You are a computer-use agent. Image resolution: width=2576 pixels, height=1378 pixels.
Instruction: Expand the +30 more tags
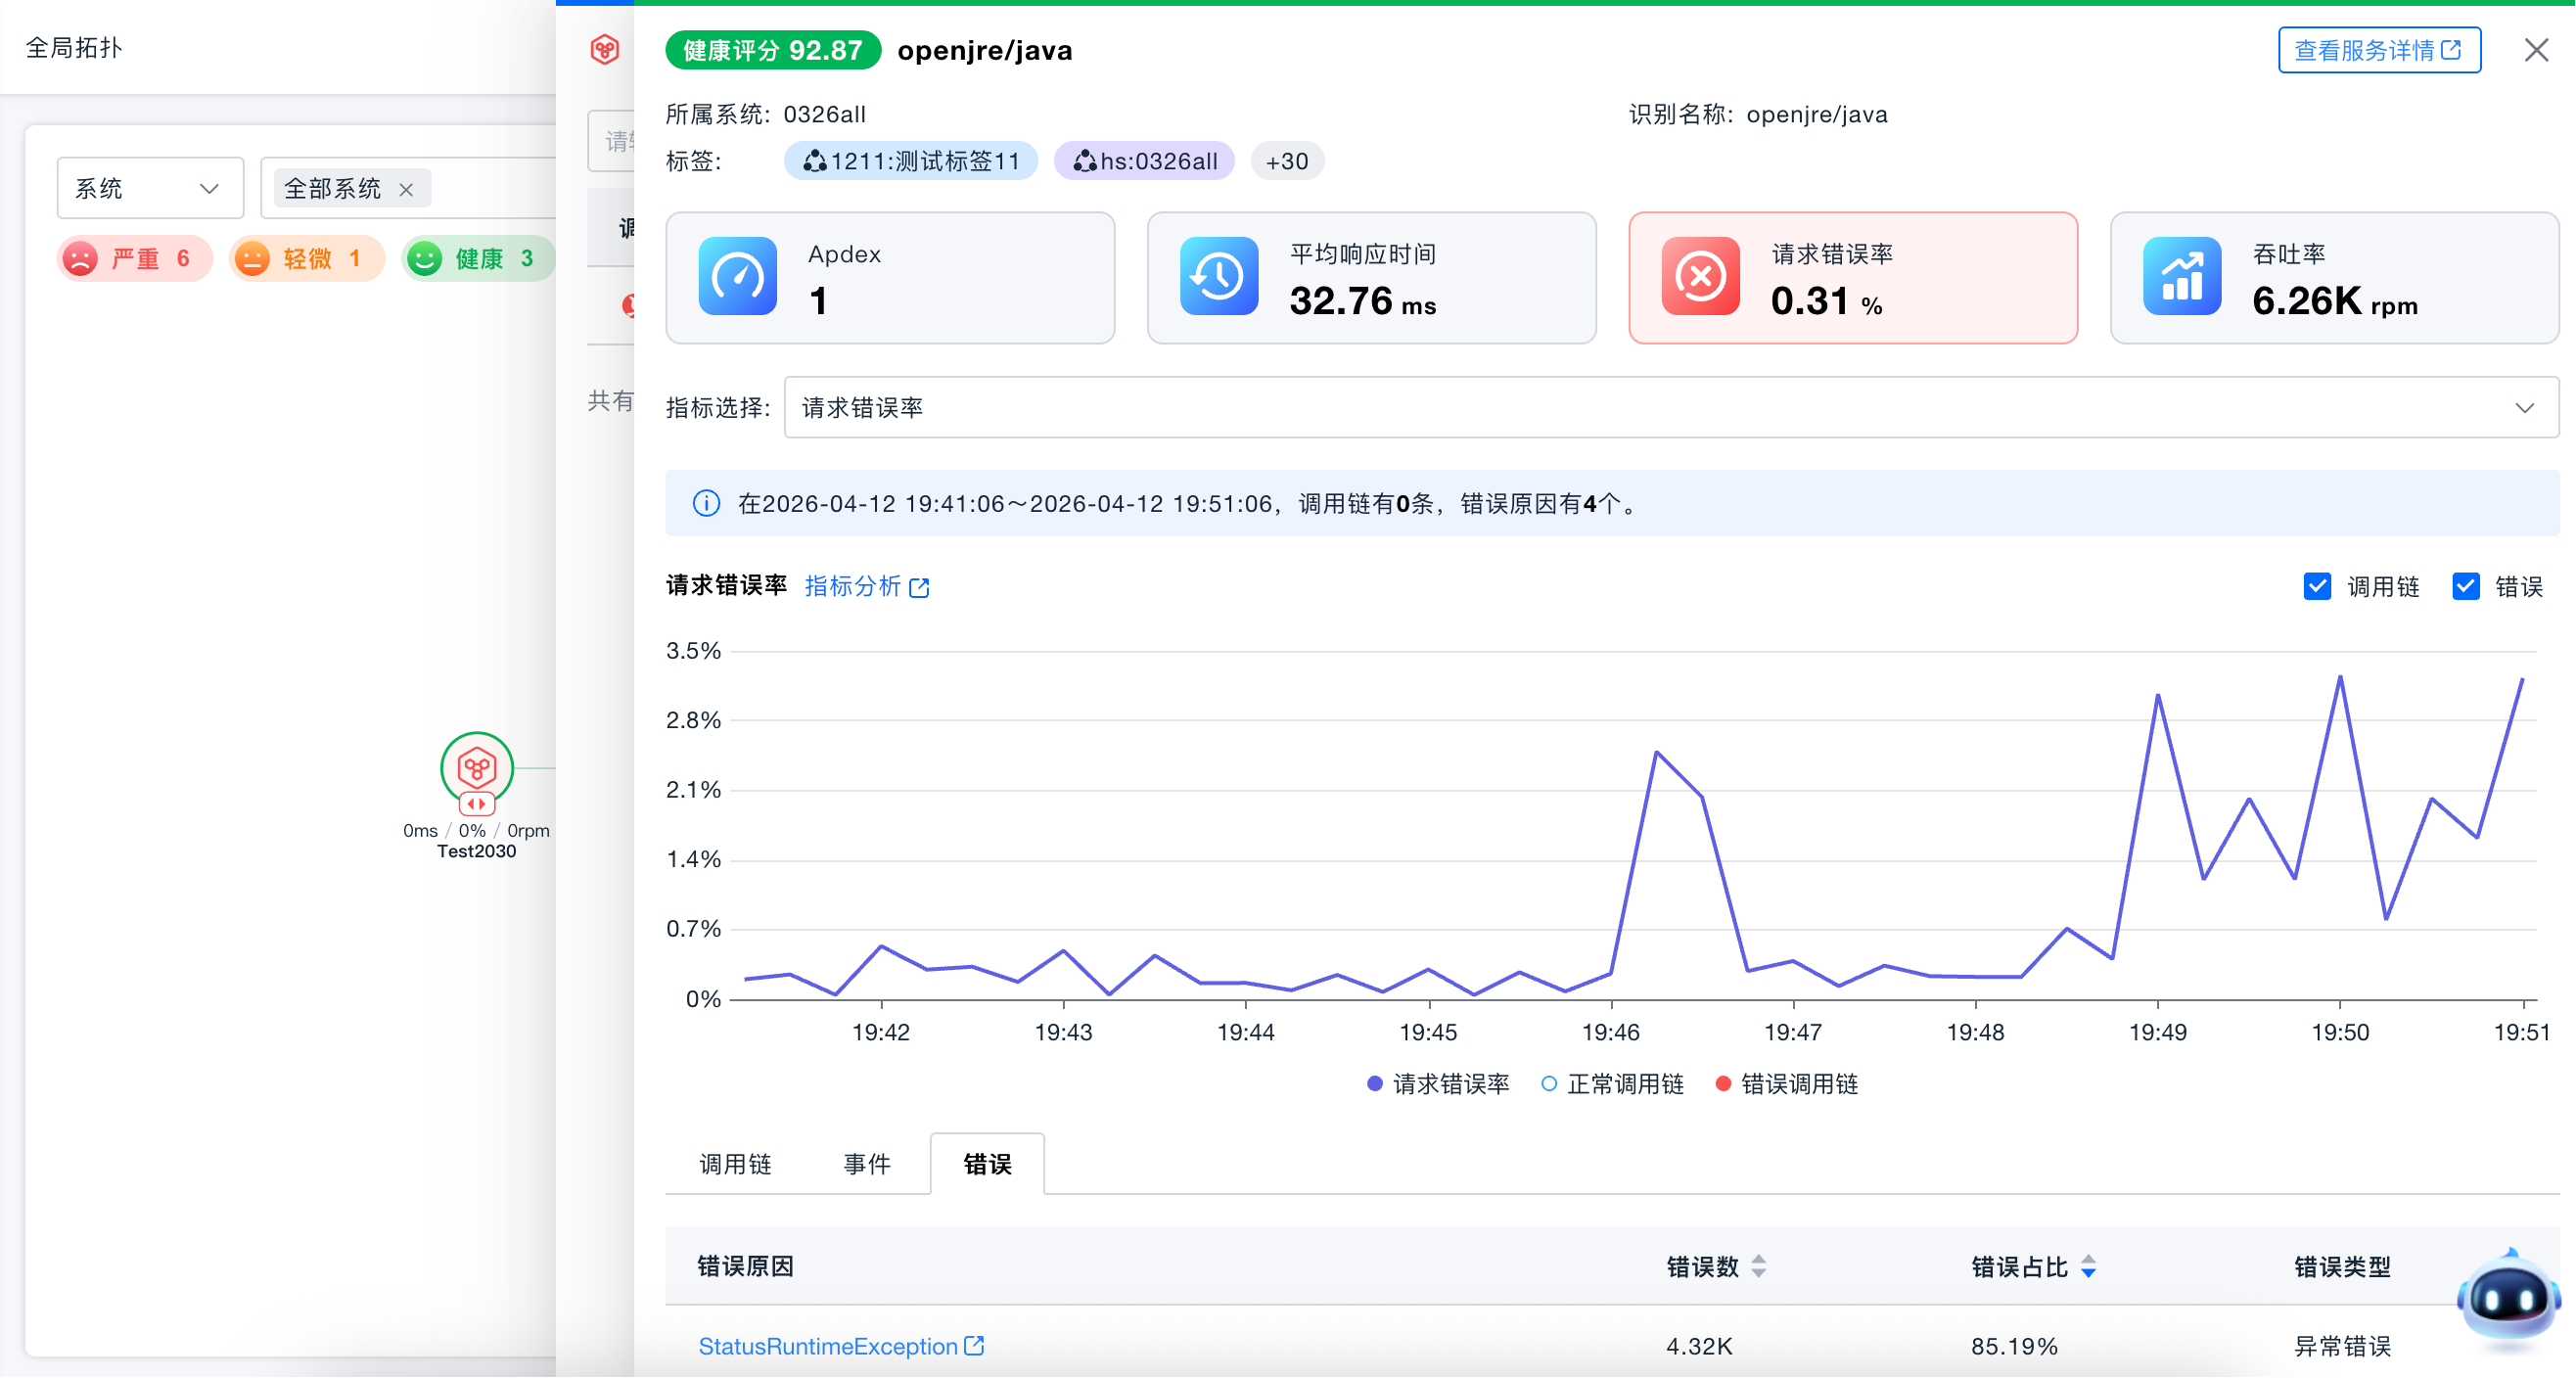pyautogui.click(x=1286, y=161)
